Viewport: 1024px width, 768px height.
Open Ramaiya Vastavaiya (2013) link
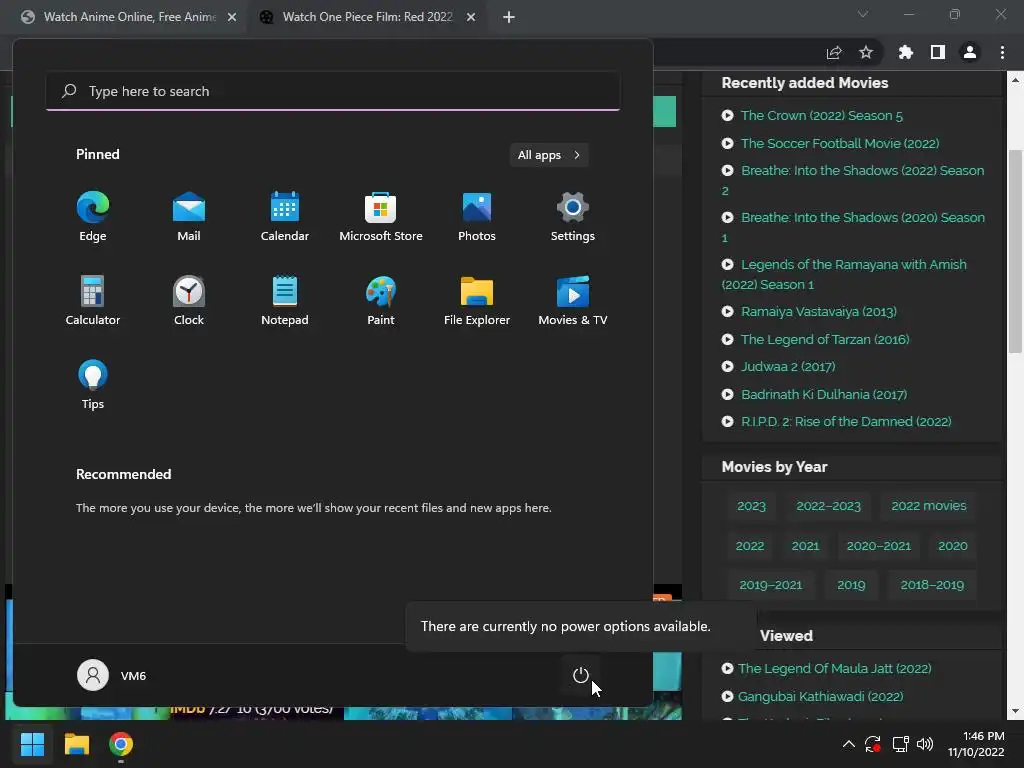pos(818,312)
